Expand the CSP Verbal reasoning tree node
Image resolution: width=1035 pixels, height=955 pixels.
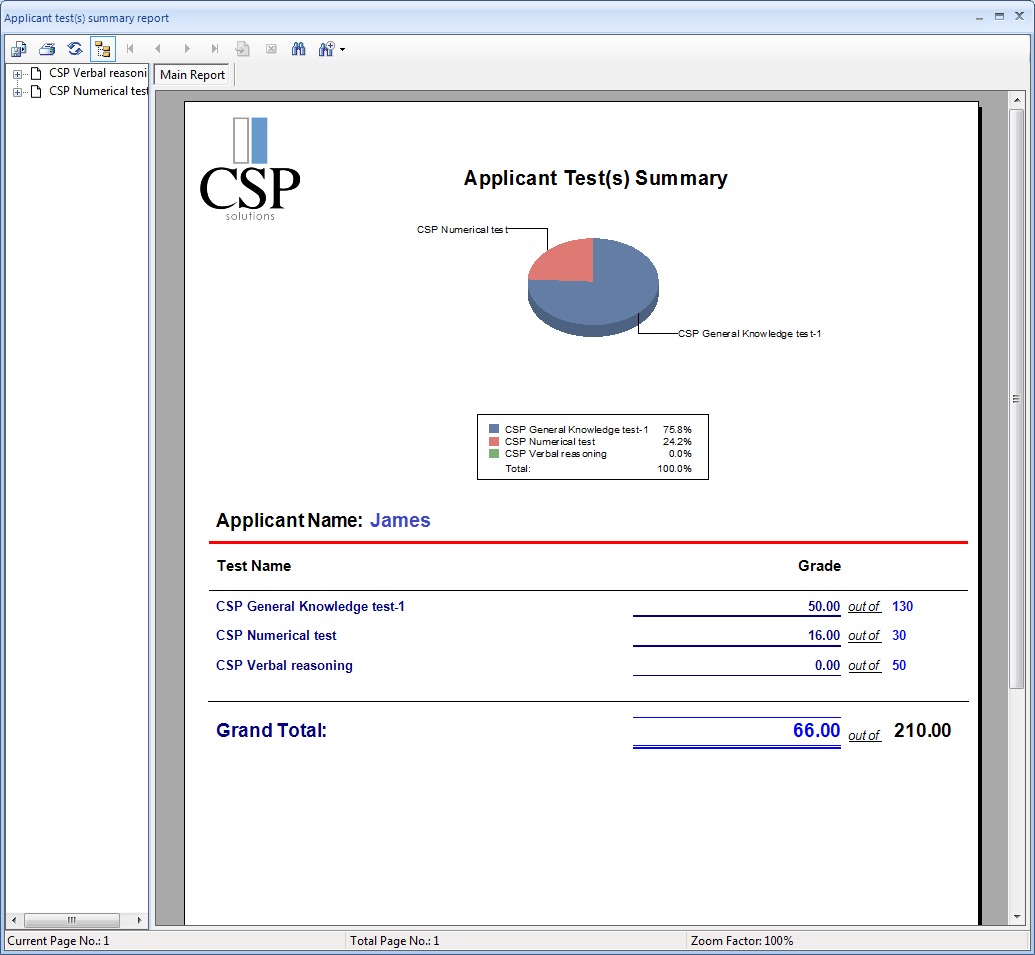pos(15,72)
